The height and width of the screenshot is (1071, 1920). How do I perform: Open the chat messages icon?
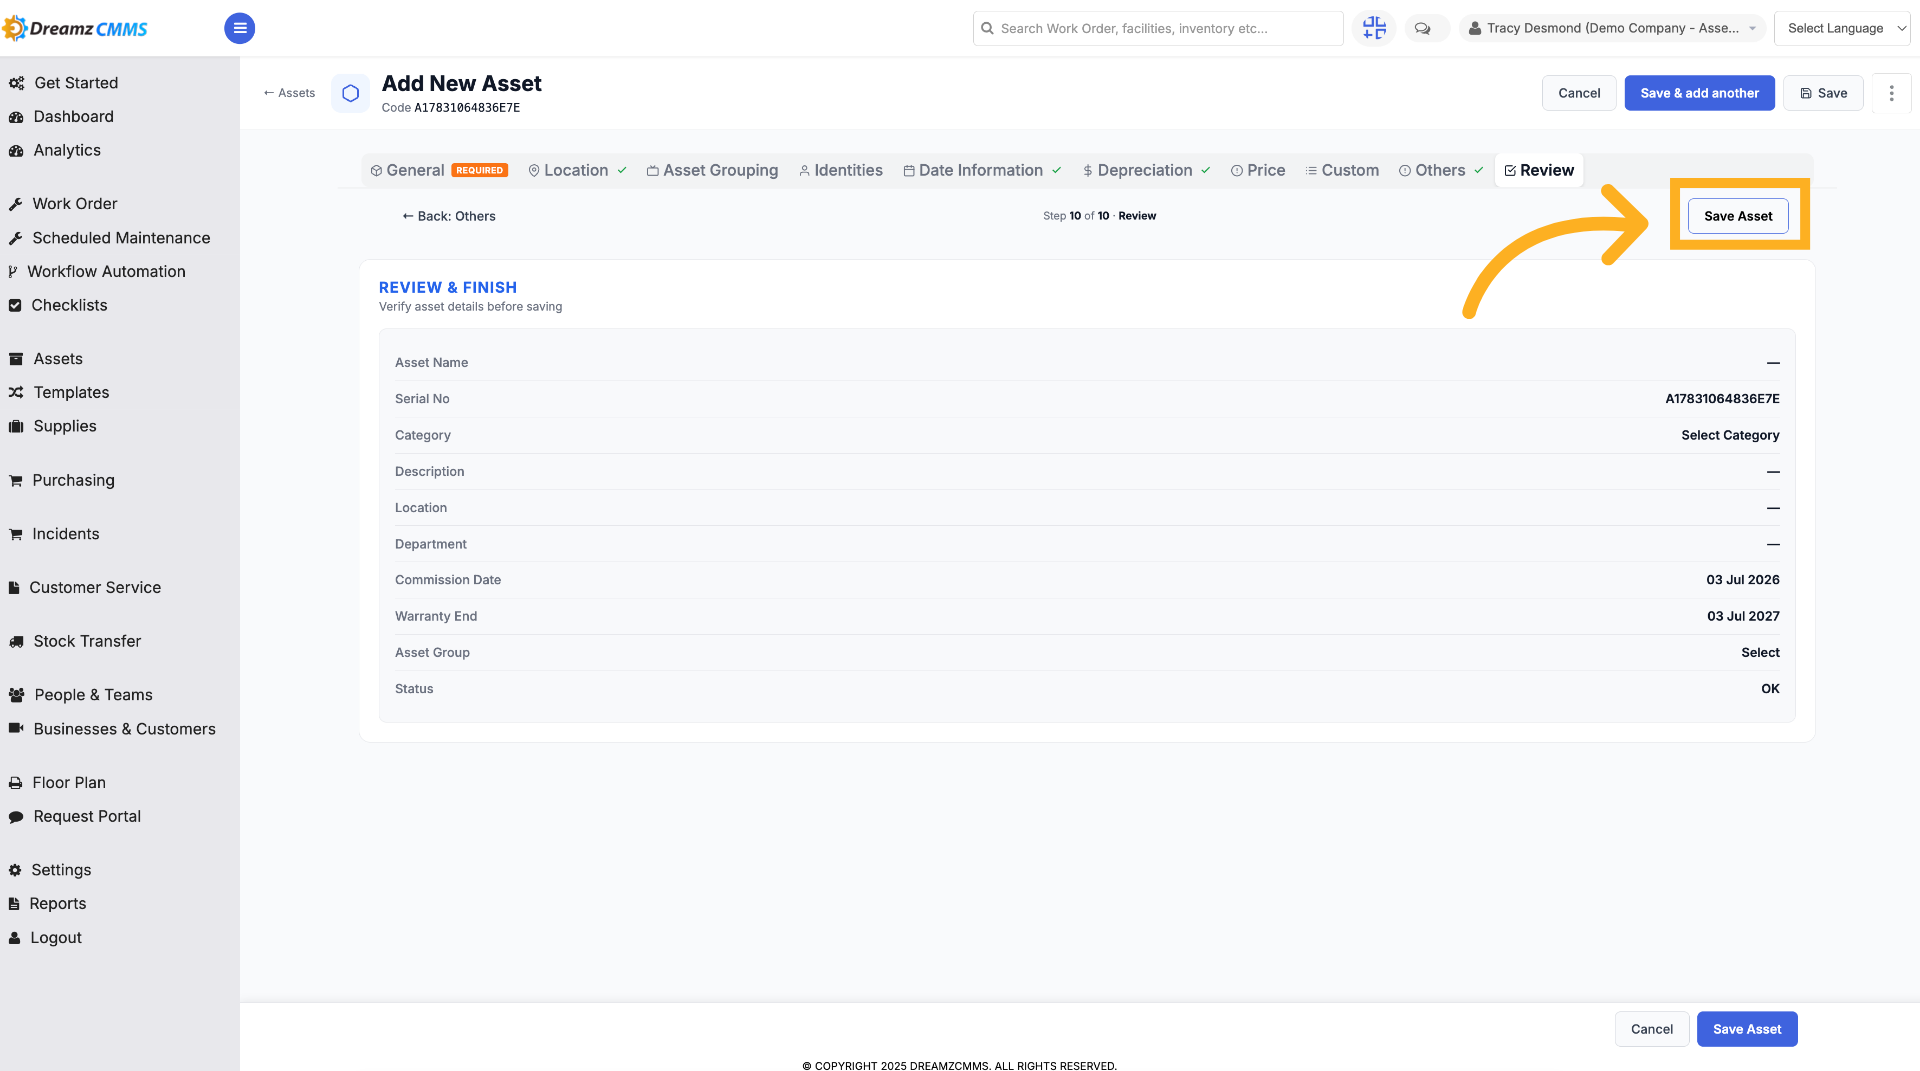(x=1422, y=28)
